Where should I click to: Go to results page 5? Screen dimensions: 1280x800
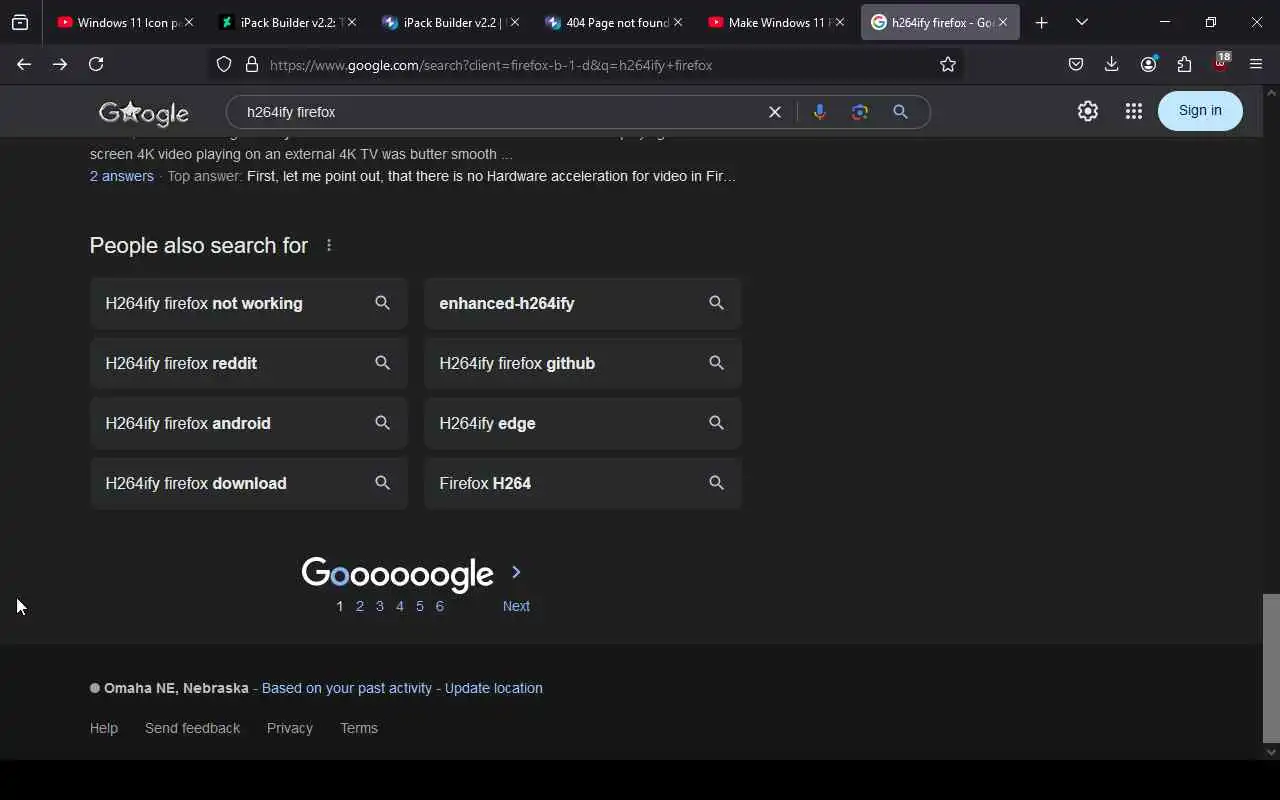(x=420, y=606)
